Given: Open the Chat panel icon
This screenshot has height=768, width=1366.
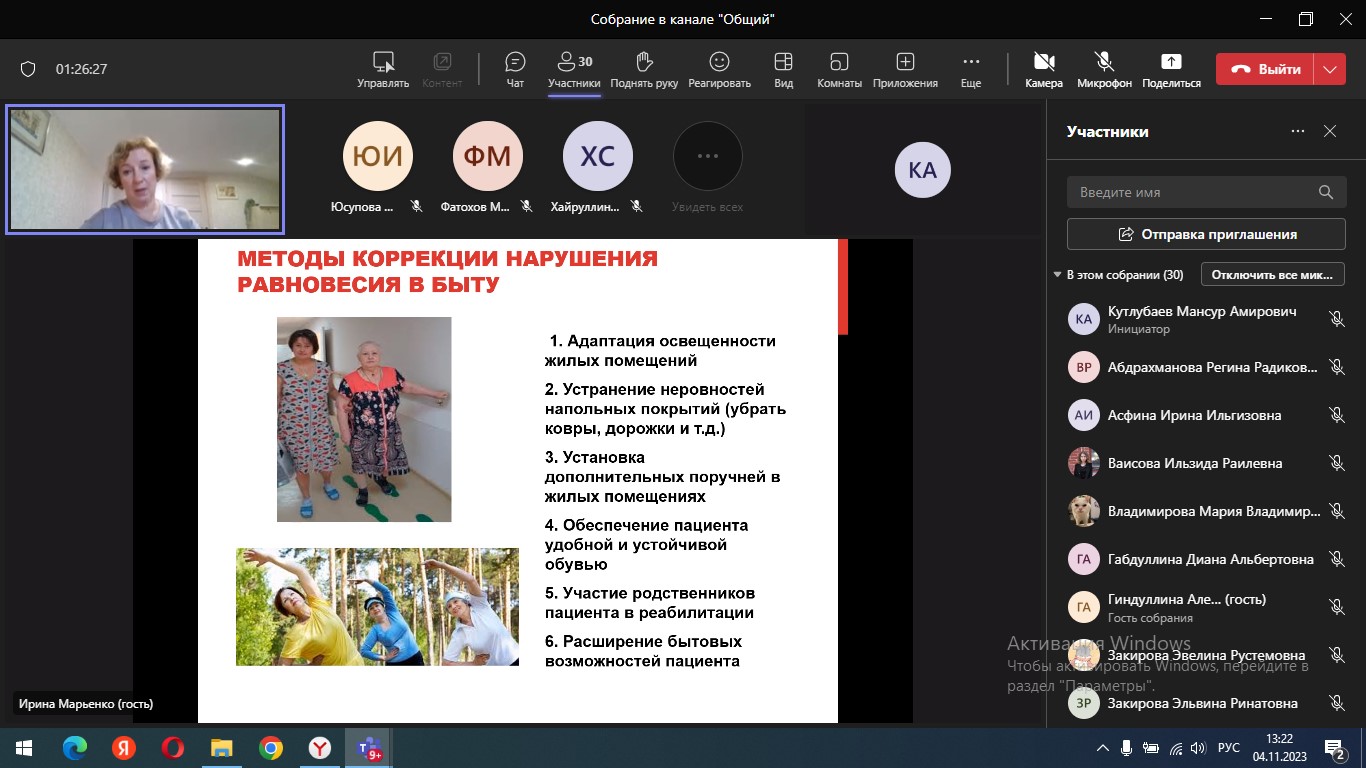Looking at the screenshot, I should click(x=515, y=62).
